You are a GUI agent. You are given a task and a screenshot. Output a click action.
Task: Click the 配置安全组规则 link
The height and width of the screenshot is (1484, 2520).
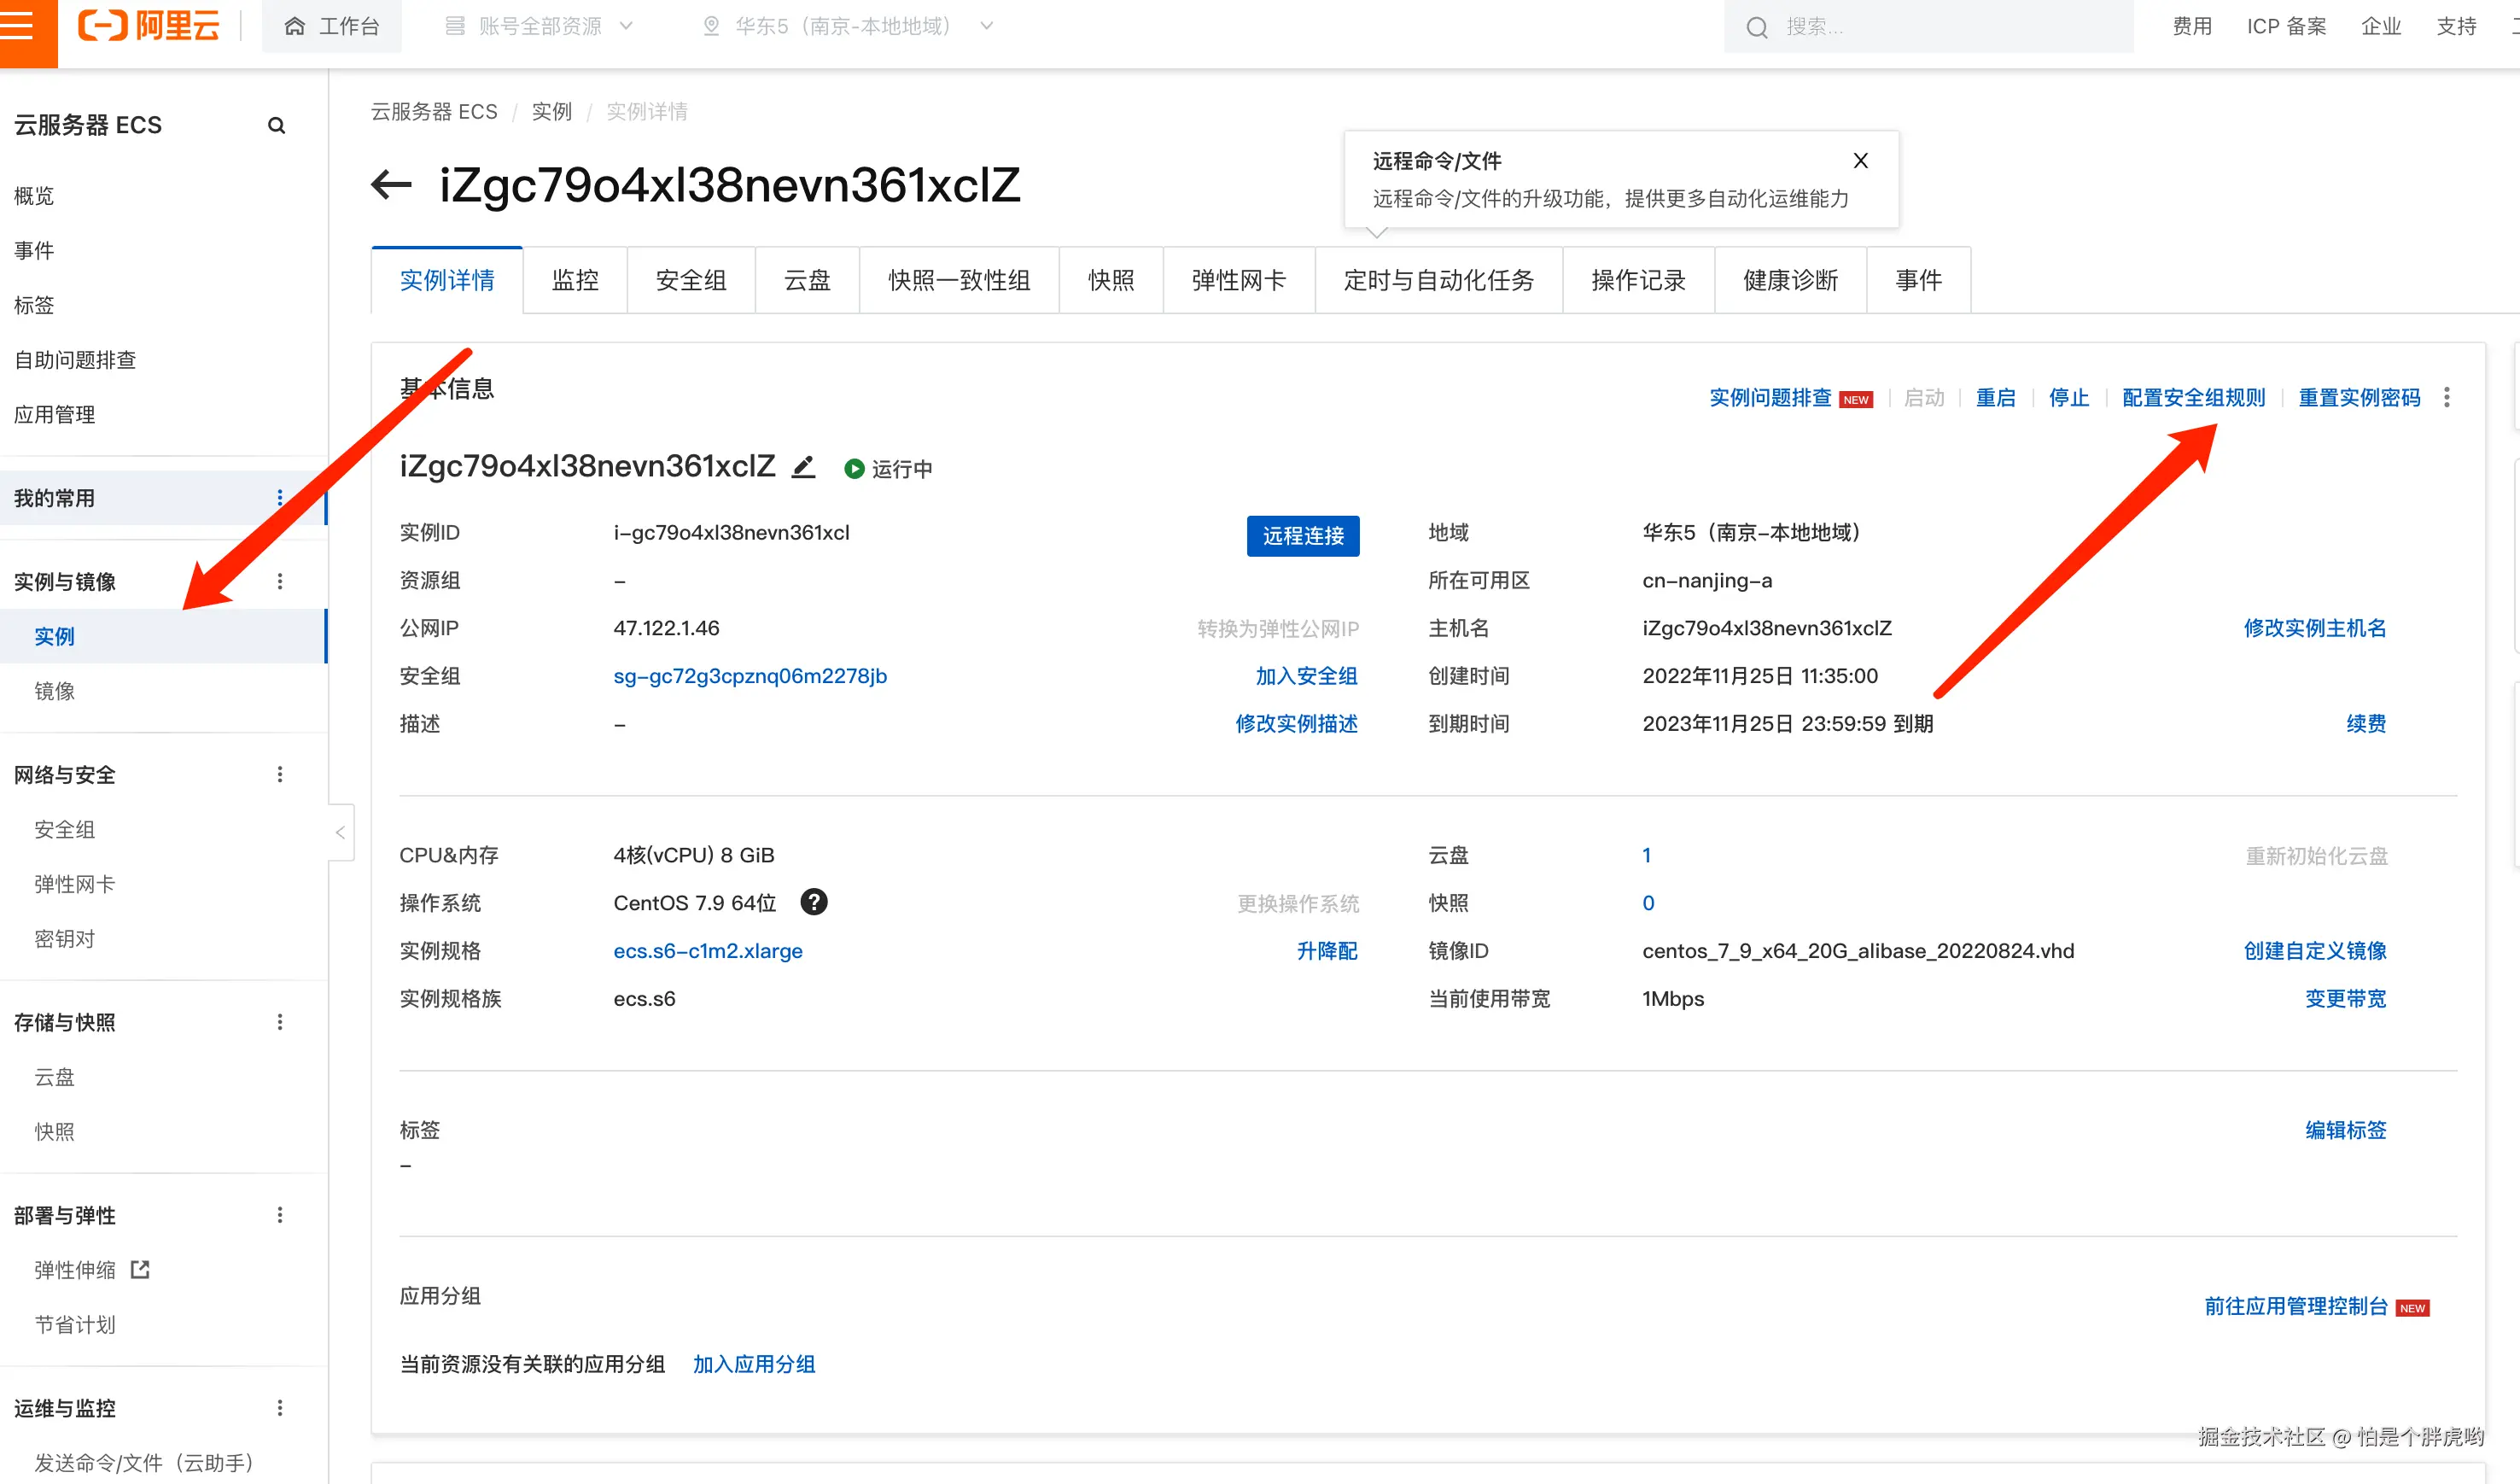point(2193,397)
